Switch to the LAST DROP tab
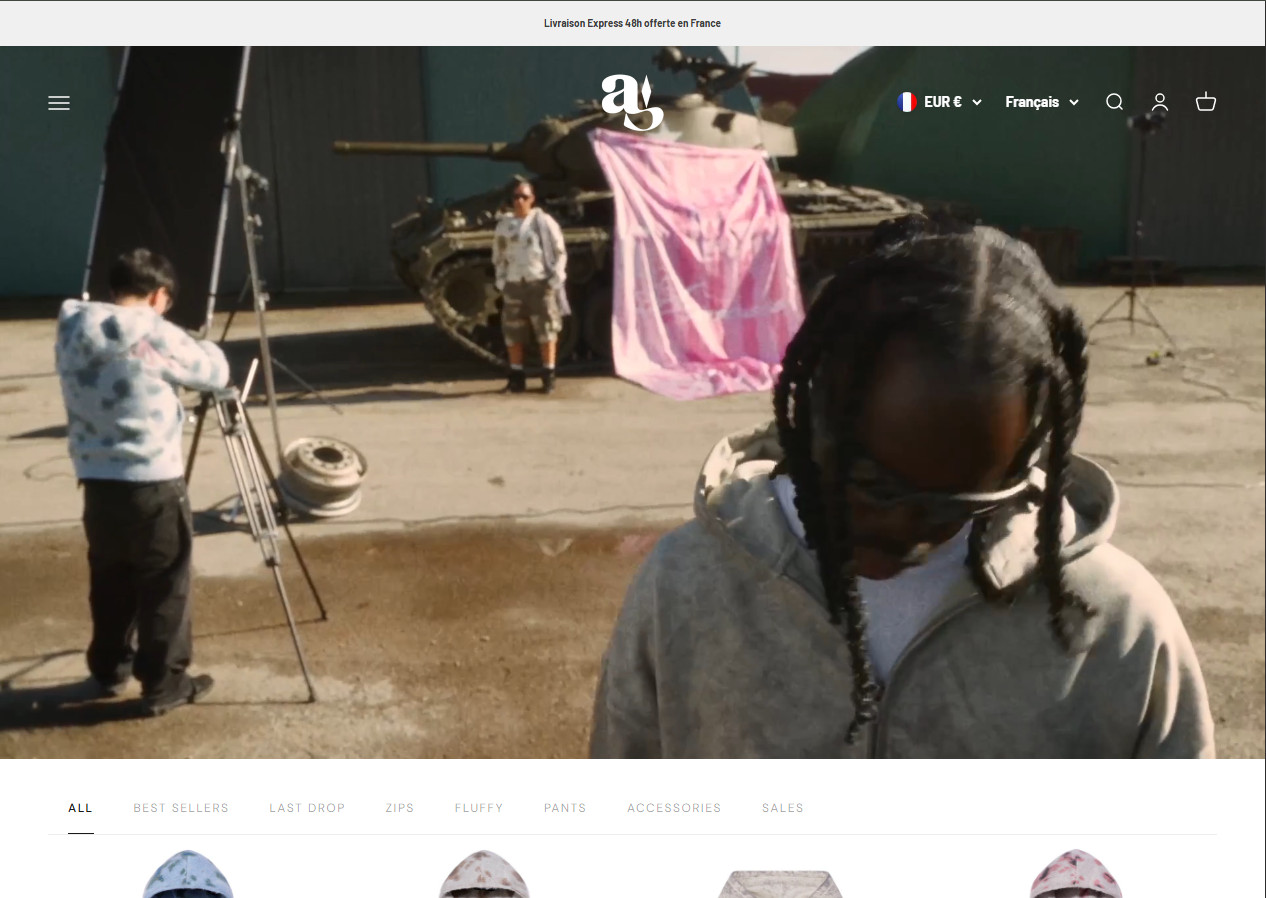 point(307,808)
